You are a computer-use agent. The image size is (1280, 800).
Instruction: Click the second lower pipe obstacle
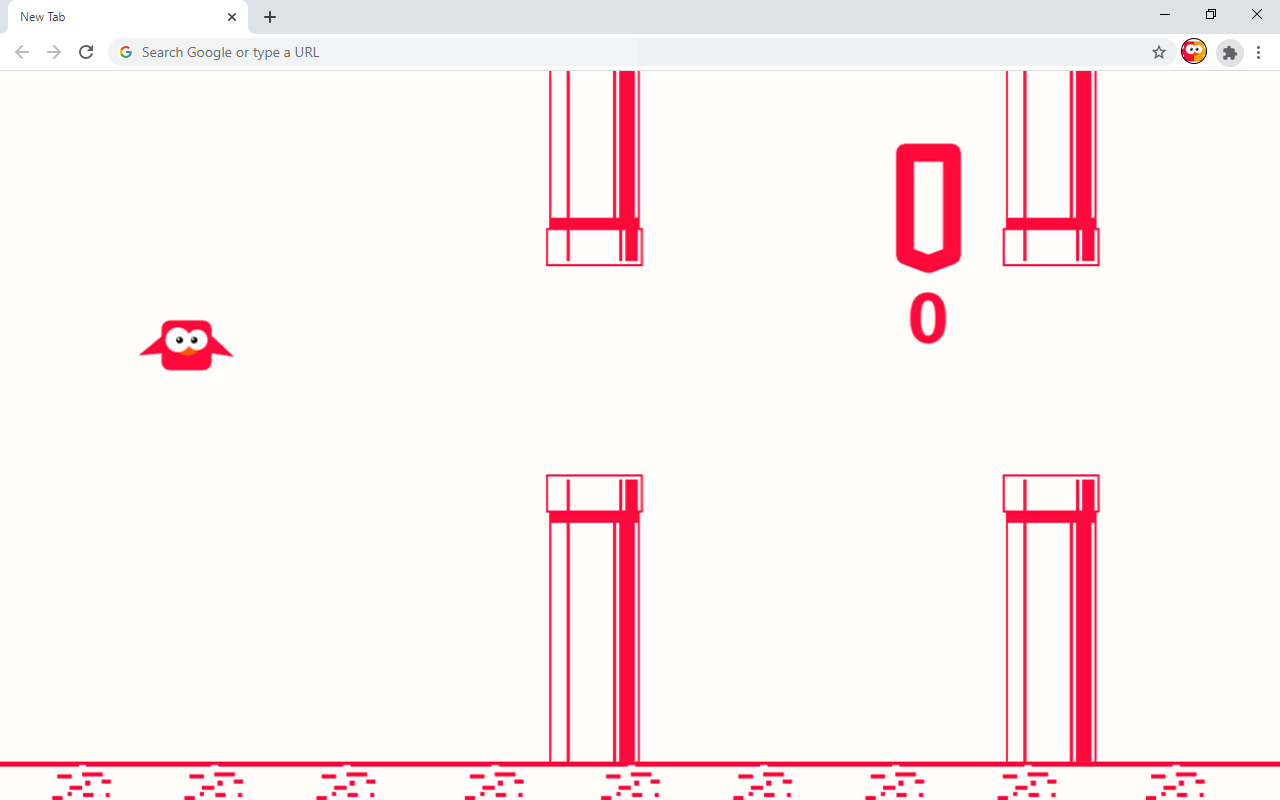(x=1051, y=619)
